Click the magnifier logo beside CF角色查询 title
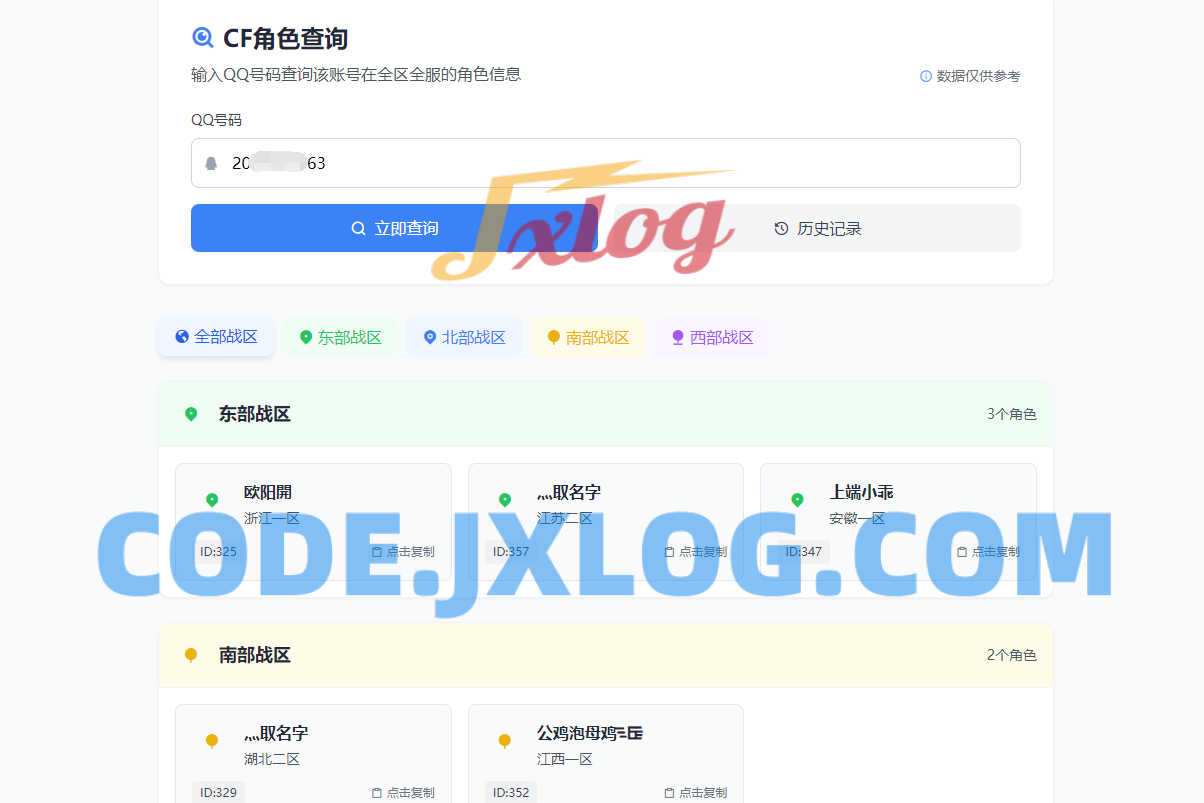The width and height of the screenshot is (1204, 803). click(x=203, y=38)
